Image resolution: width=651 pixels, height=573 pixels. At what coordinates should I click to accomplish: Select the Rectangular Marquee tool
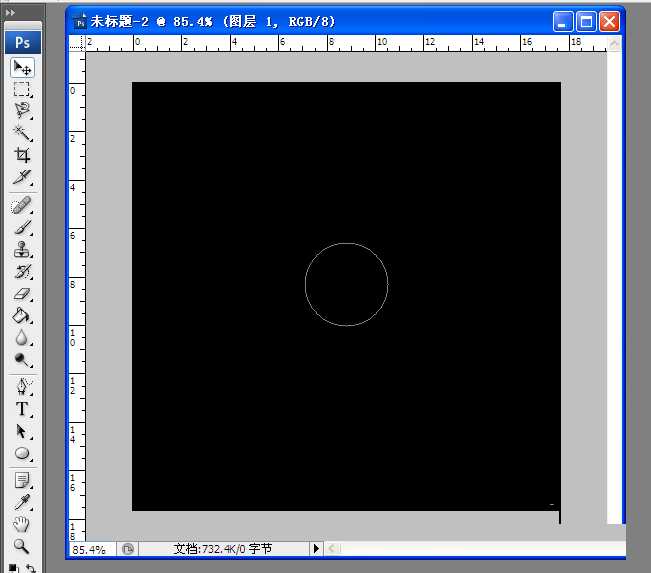tap(21, 89)
